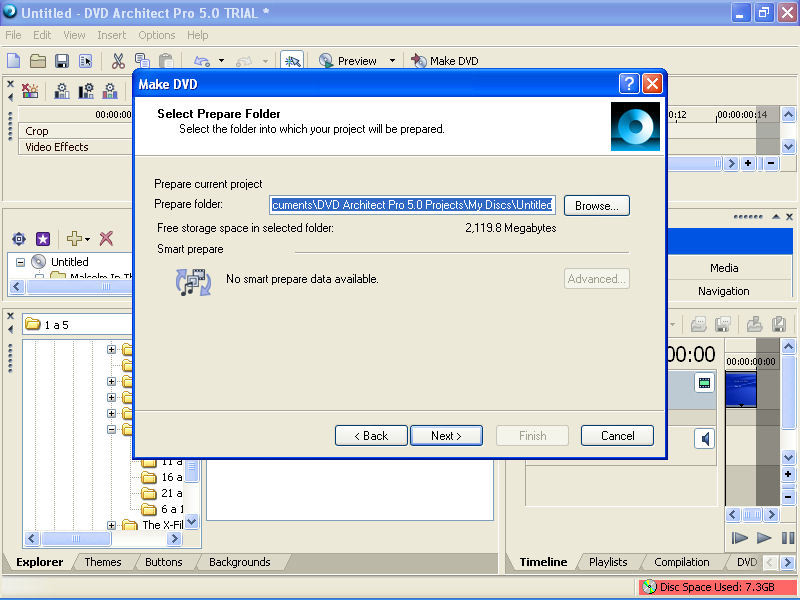Open the Options menu

157,35
